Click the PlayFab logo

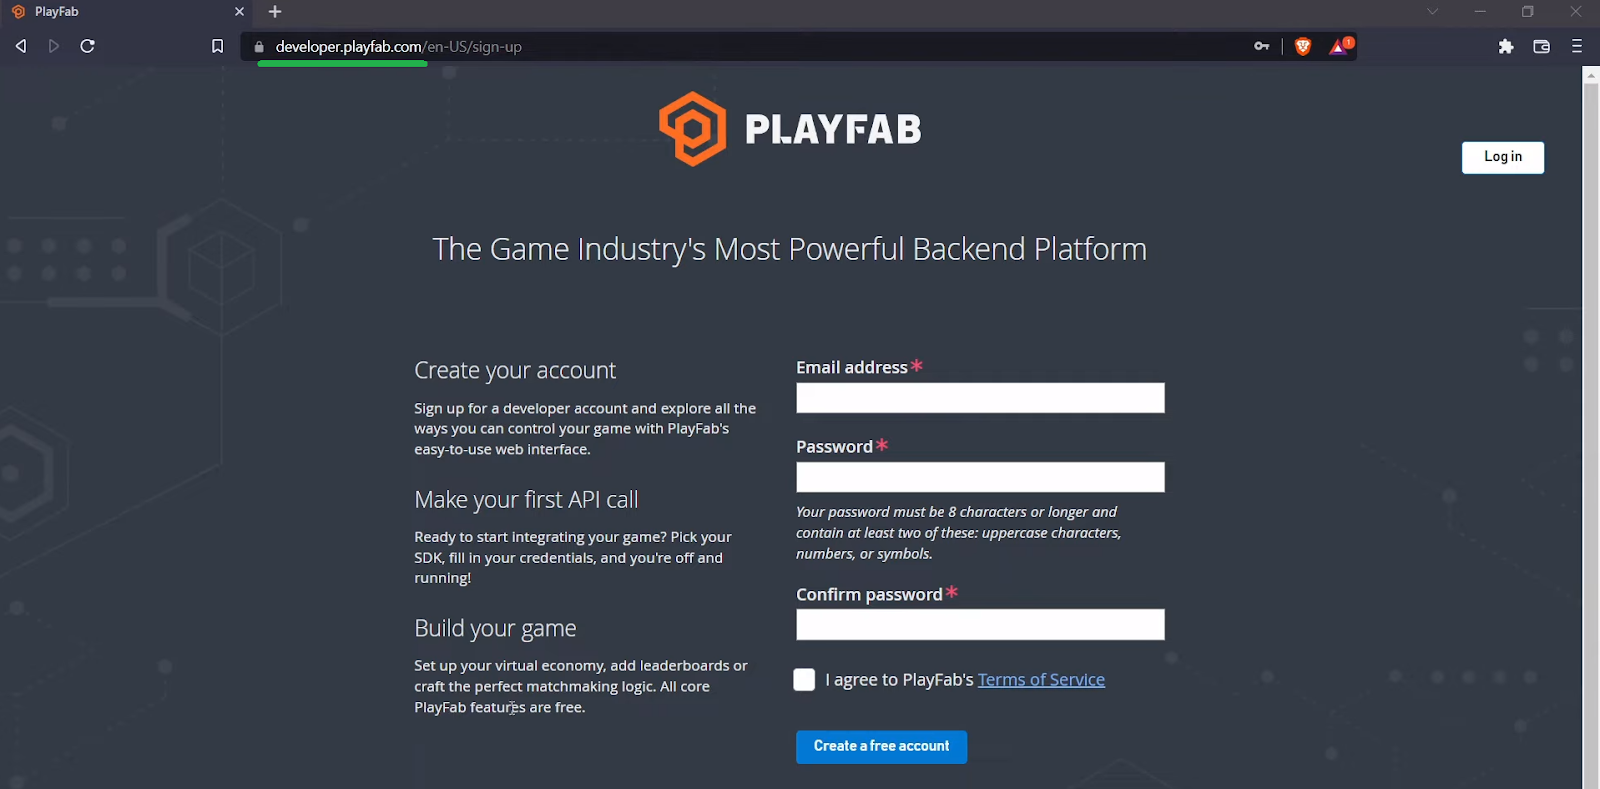point(790,129)
